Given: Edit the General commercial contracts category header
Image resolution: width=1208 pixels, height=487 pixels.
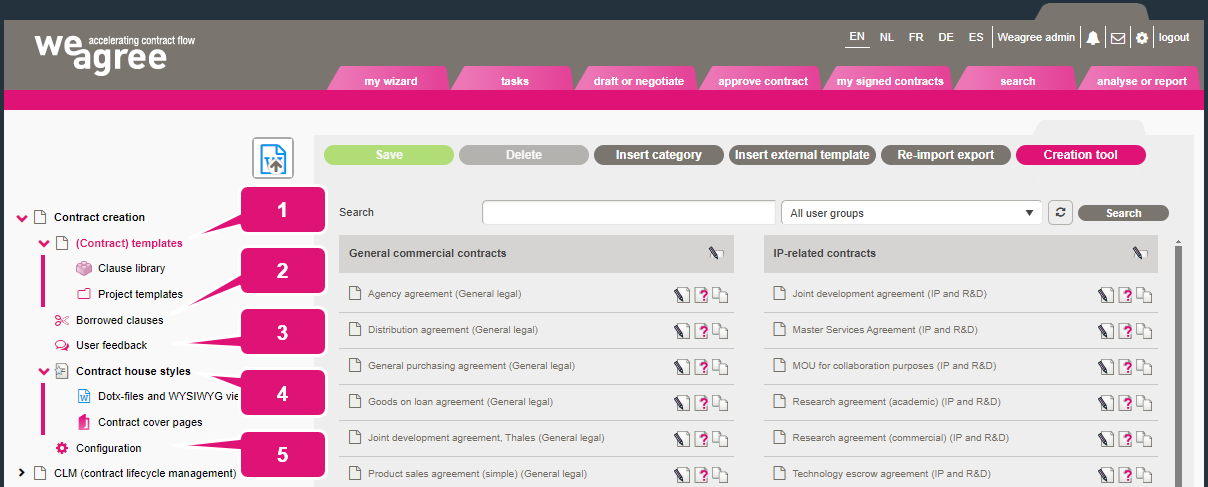Looking at the screenshot, I should coord(715,254).
